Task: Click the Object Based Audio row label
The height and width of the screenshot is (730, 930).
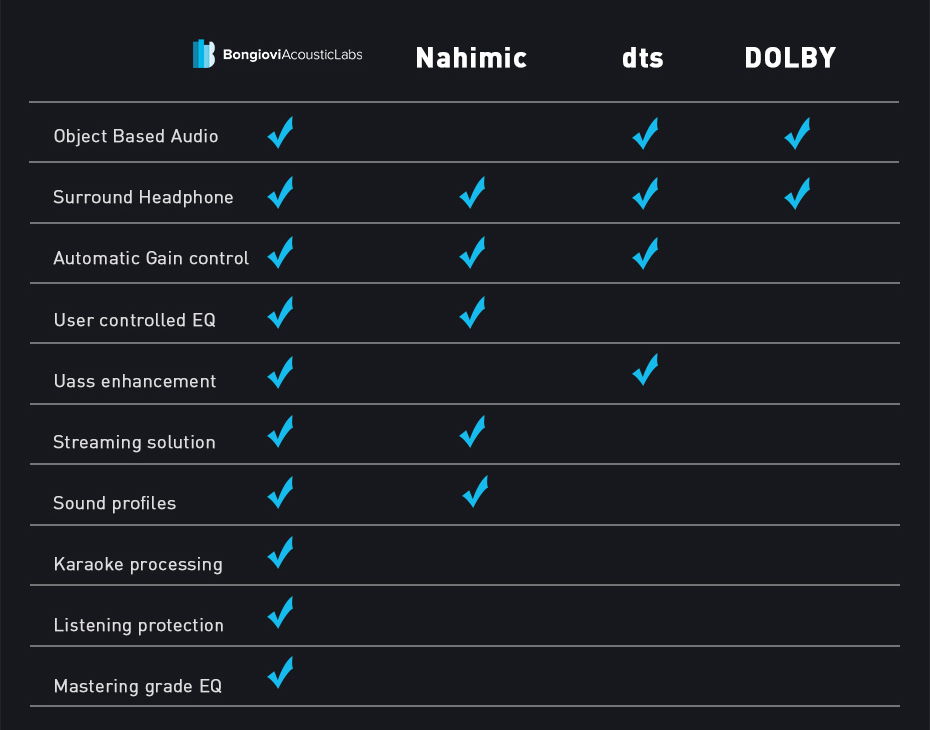Action: [136, 136]
